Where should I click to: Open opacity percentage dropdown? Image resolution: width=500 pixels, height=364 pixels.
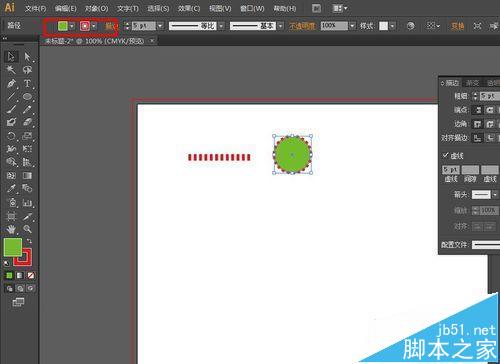(x=352, y=26)
